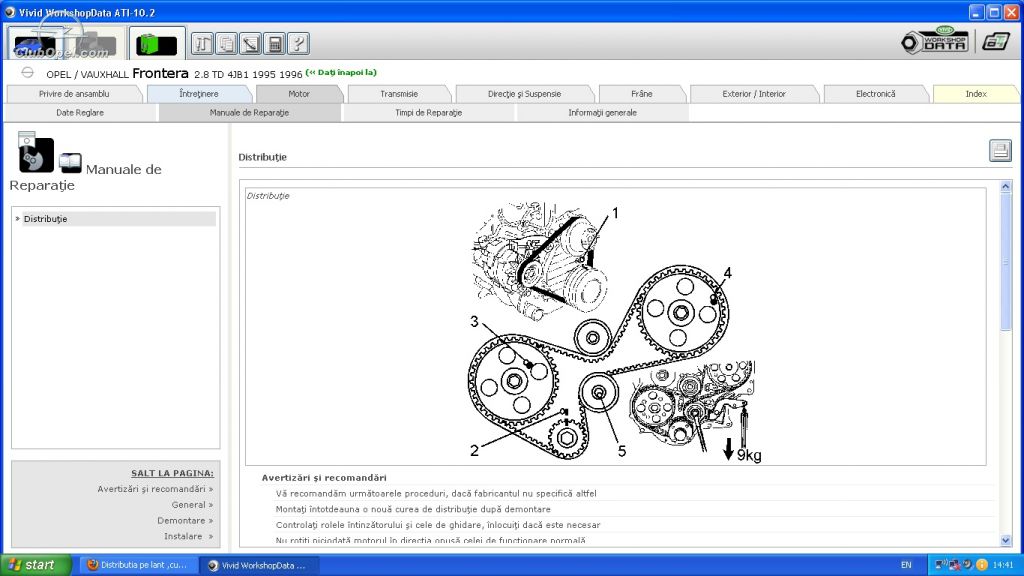Open the calculator toolbar icon

click(x=275, y=44)
